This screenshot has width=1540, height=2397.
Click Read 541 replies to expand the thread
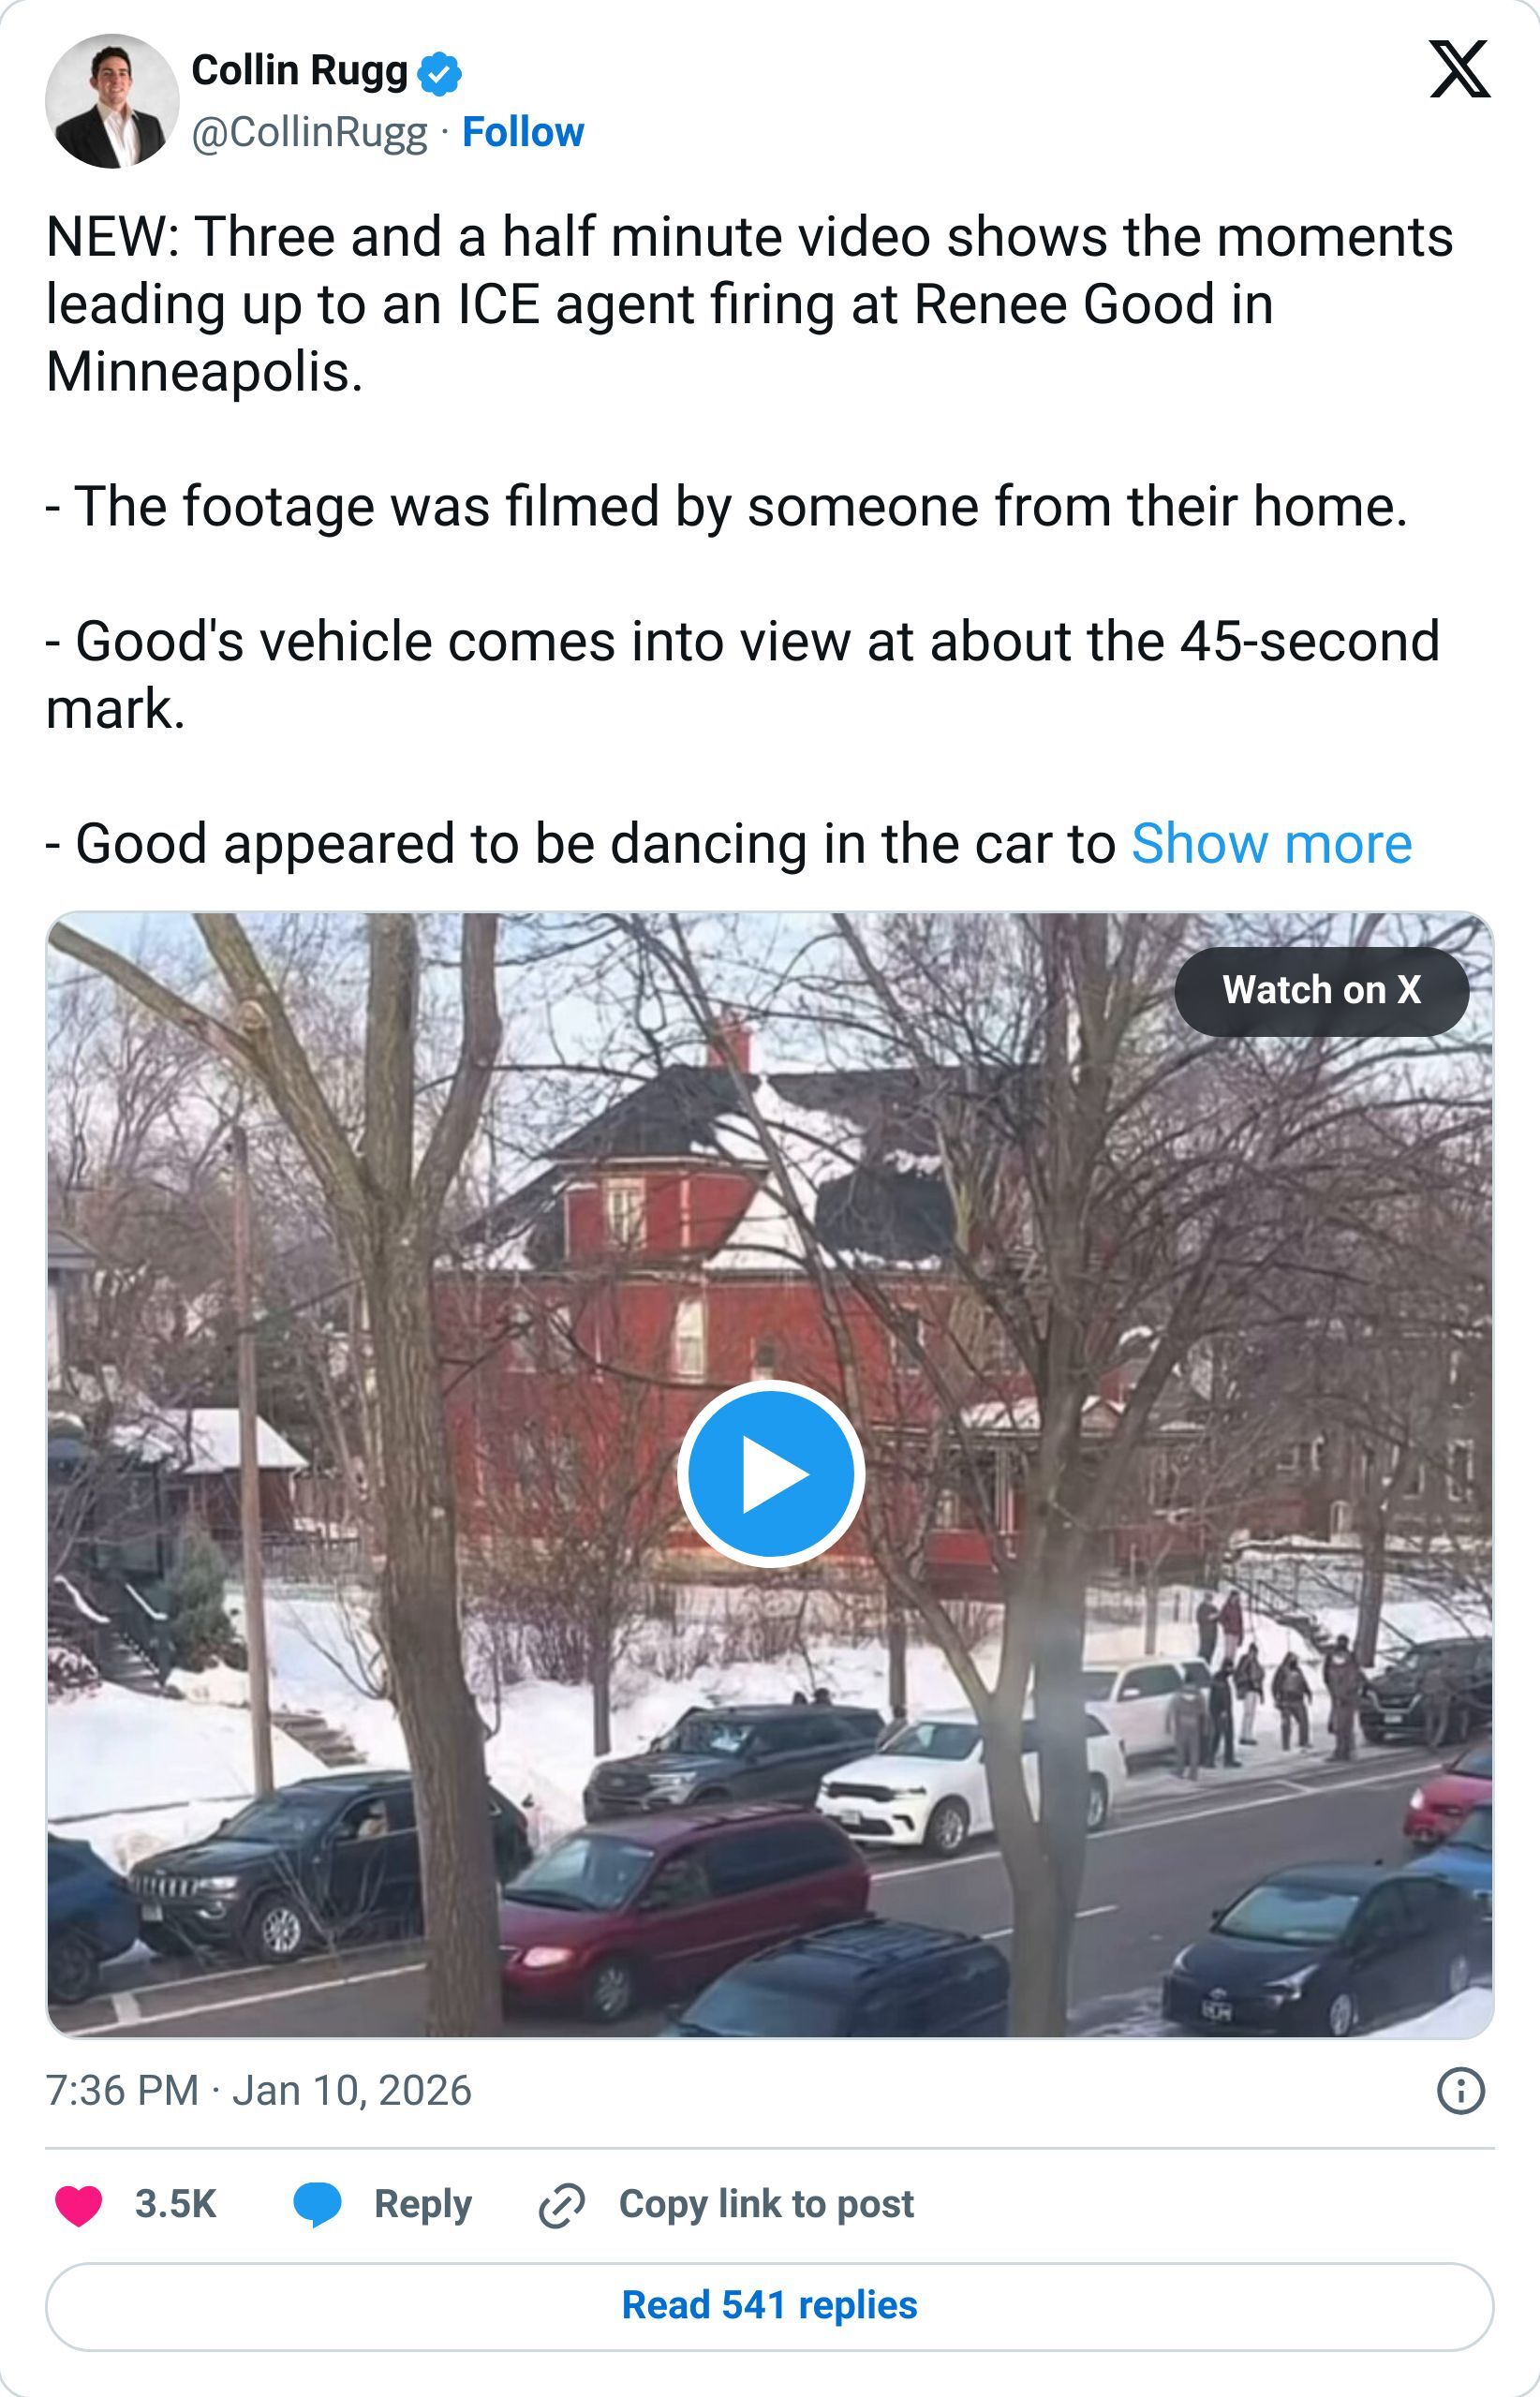[769, 2304]
